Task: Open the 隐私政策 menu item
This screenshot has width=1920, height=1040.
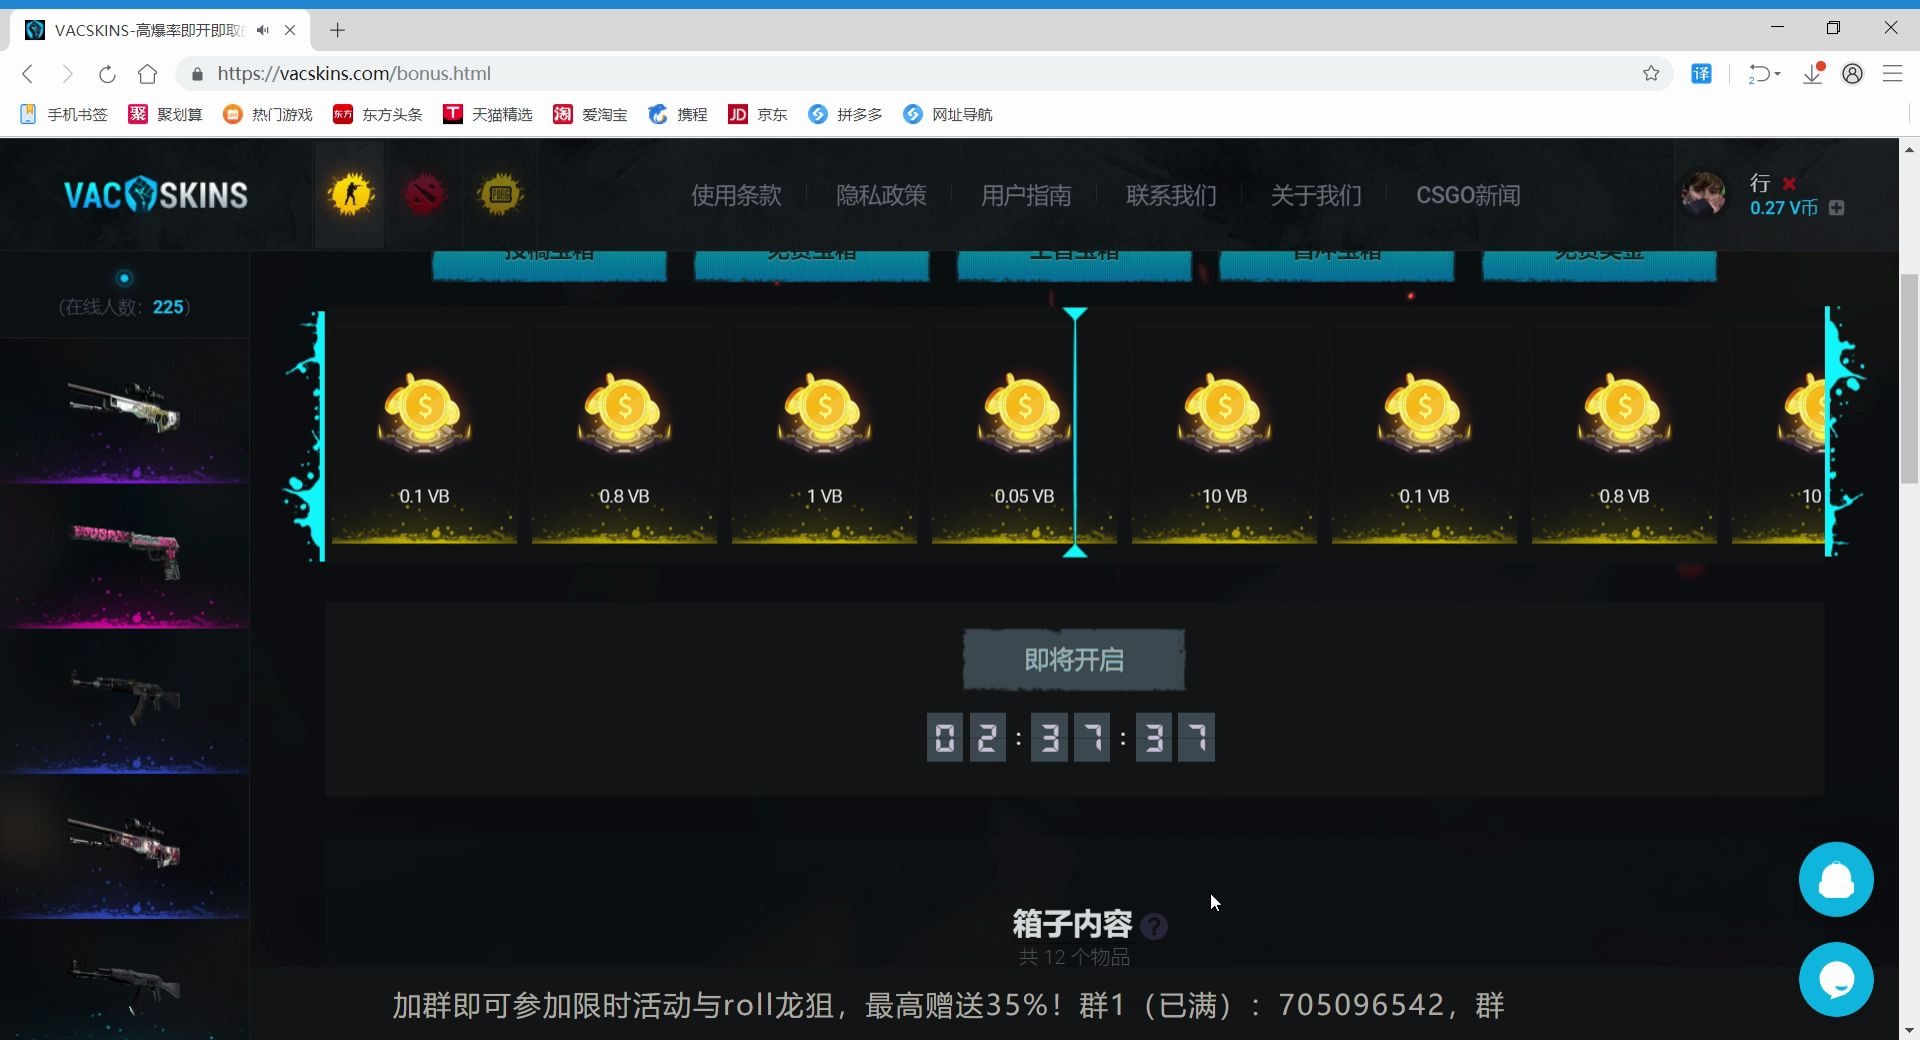Action: 881,195
